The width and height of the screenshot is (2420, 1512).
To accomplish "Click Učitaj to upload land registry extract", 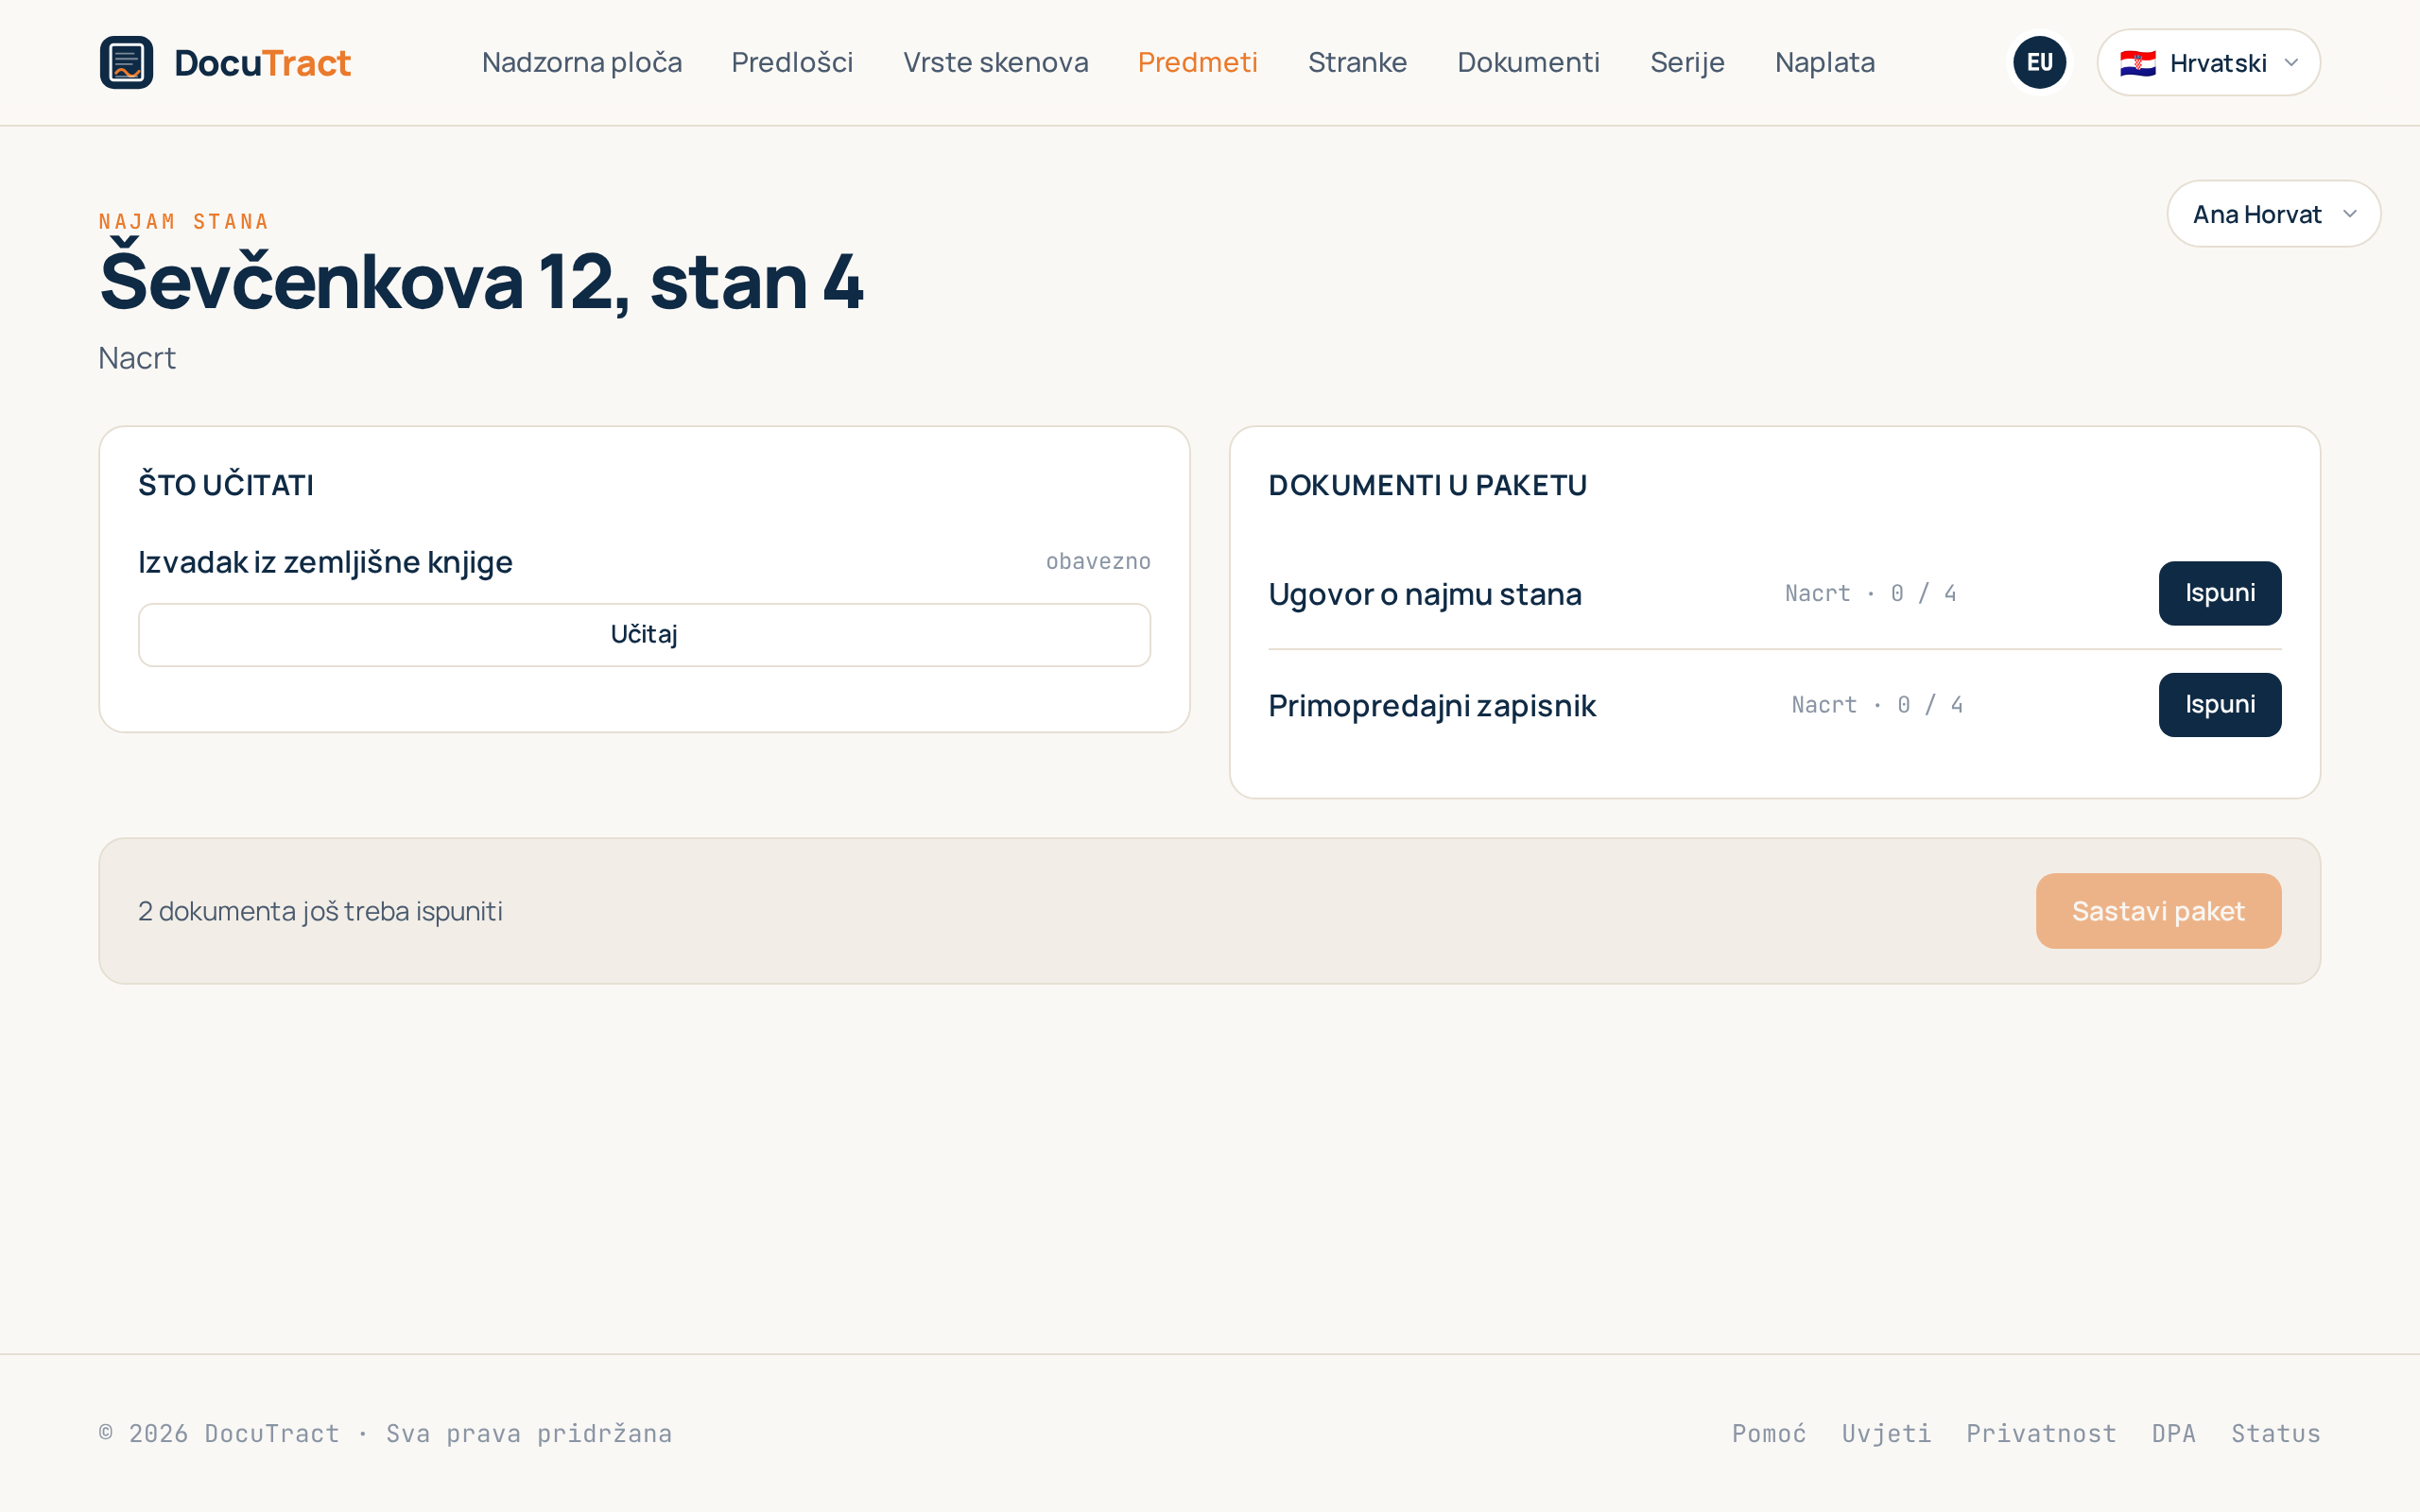I will pos(644,635).
